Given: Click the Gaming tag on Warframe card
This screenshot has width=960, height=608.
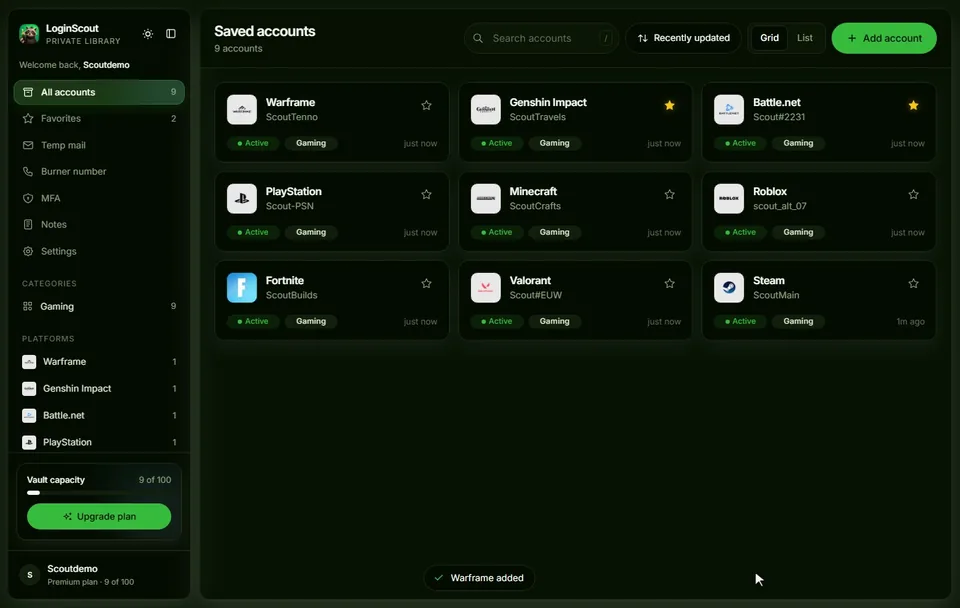Looking at the screenshot, I should pos(311,143).
